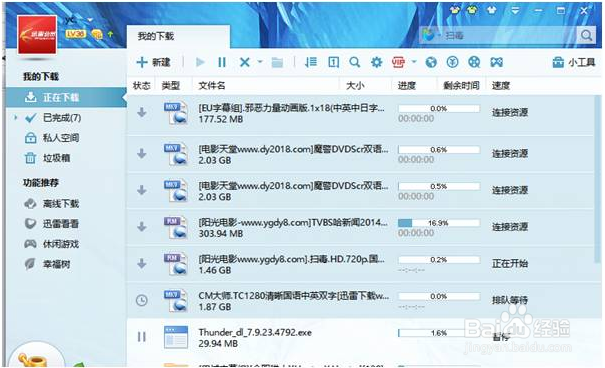Click the second green shirt skin icon in title bar
This screenshot has width=605, height=368.
tap(472, 10)
